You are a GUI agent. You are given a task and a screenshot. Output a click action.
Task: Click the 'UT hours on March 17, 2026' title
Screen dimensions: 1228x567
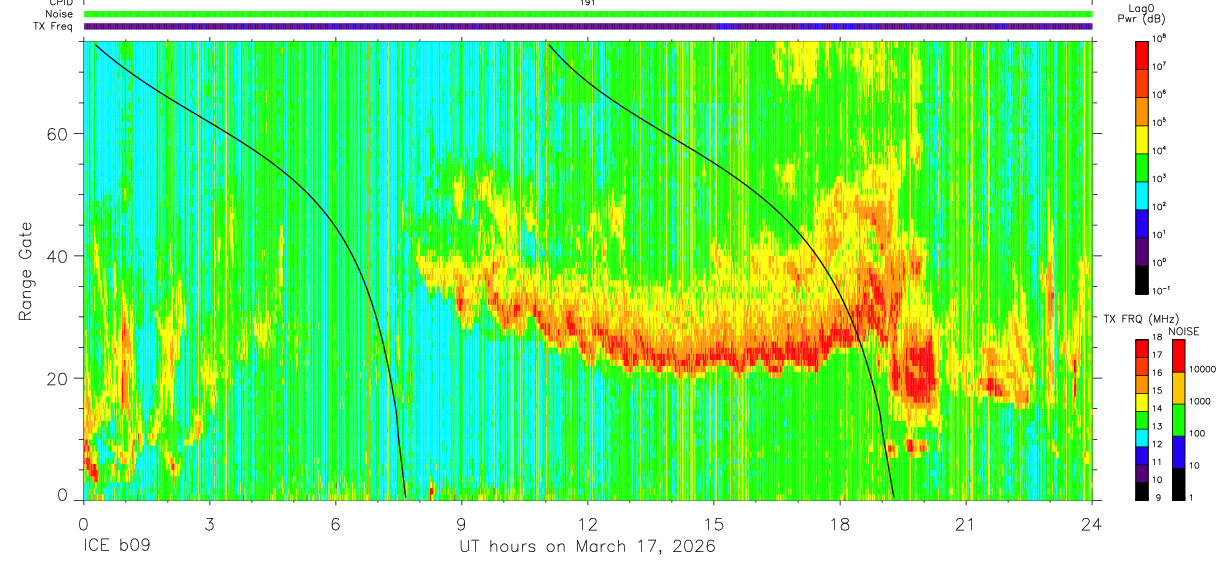[x=587, y=547]
